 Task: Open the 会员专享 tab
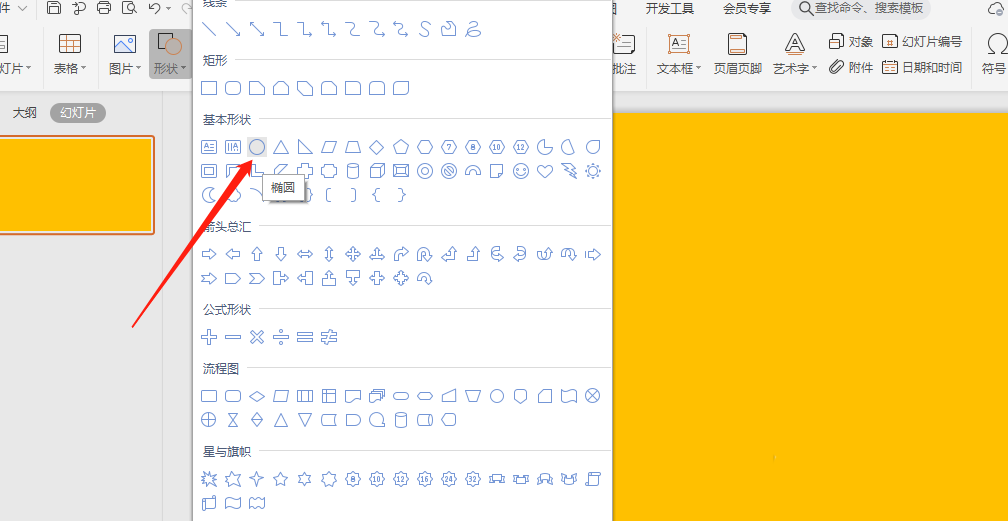[x=747, y=9]
